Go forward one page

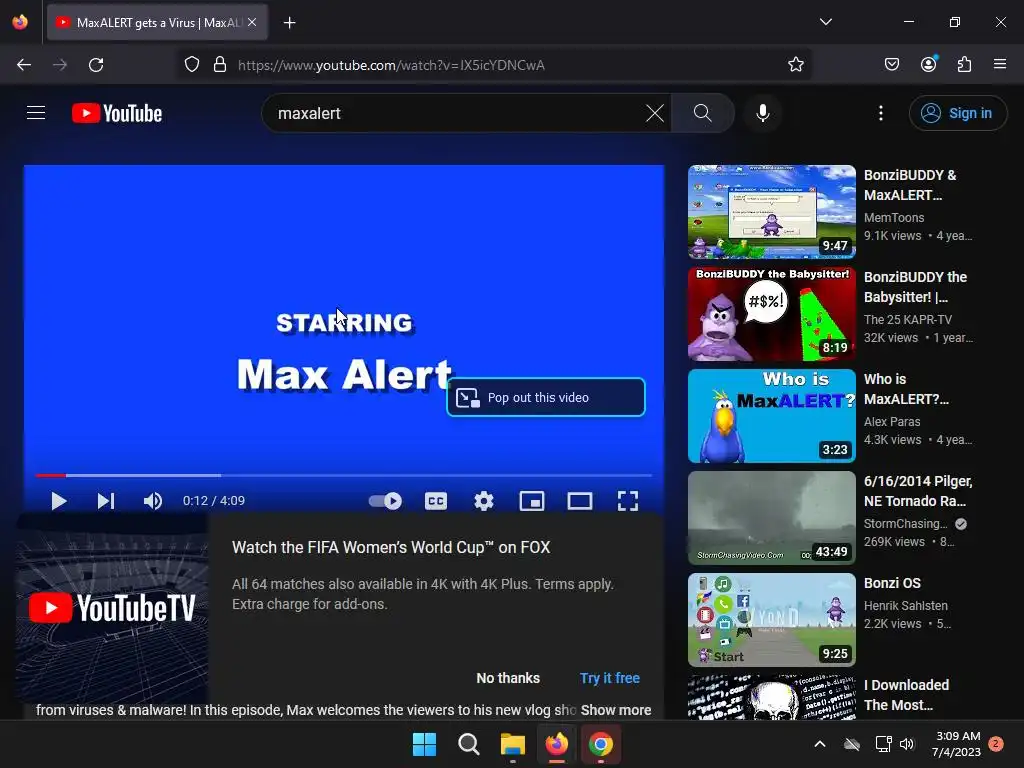pos(60,65)
